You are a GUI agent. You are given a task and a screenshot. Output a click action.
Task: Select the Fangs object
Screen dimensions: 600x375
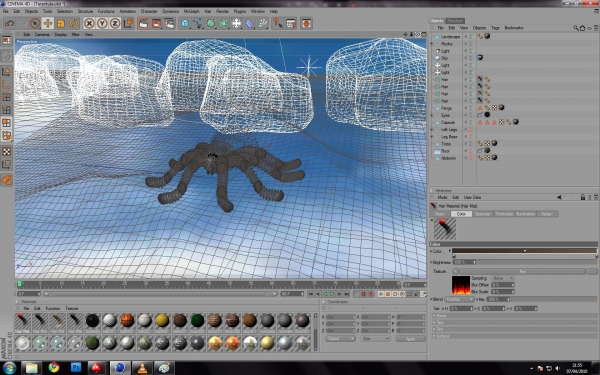pos(446,108)
